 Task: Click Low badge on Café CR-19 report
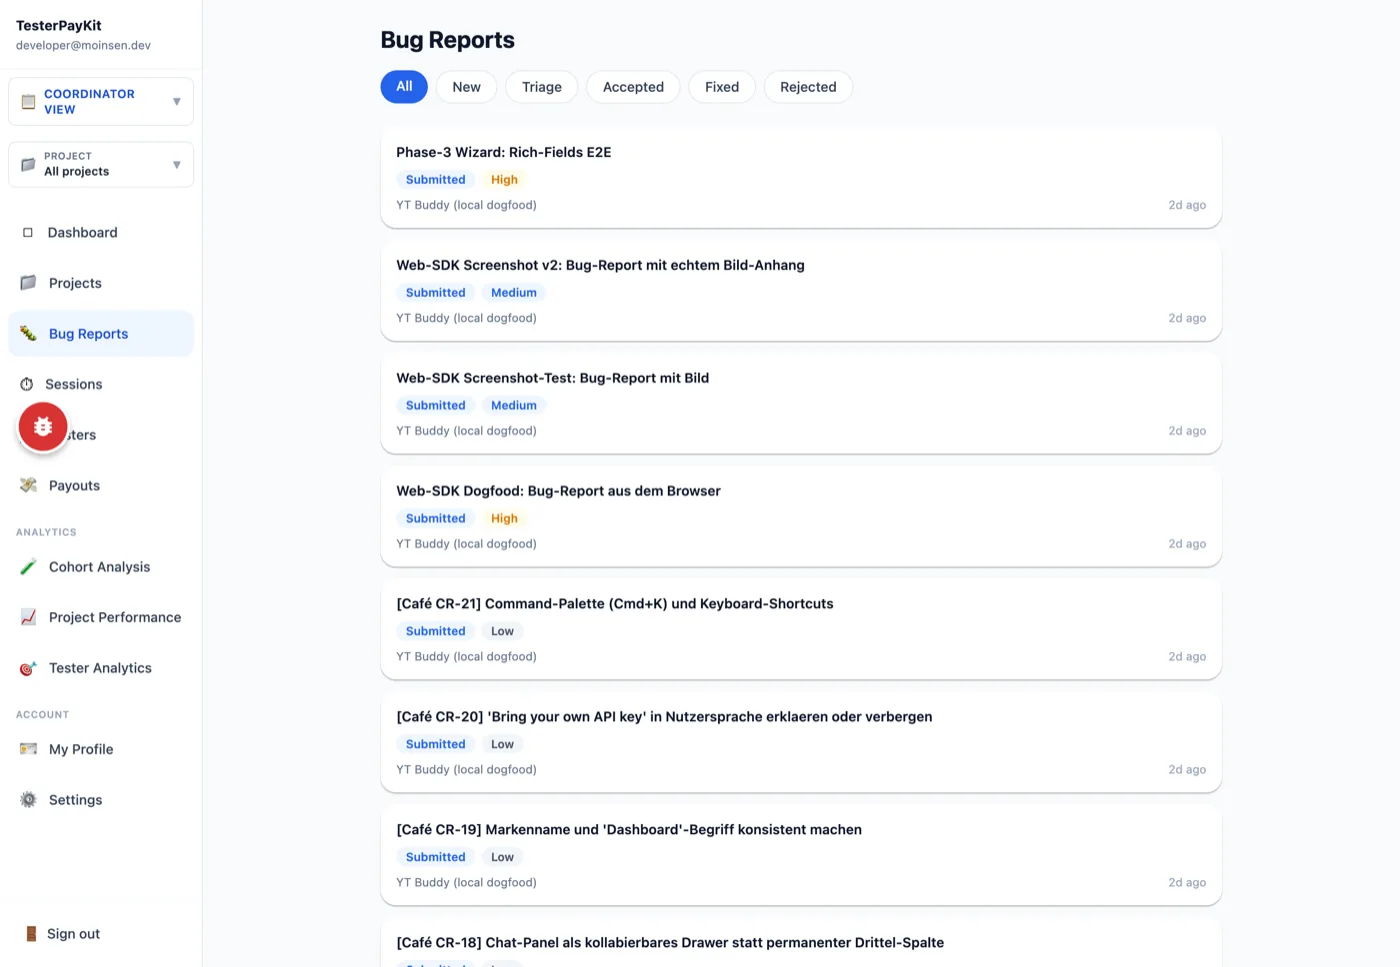502,858
